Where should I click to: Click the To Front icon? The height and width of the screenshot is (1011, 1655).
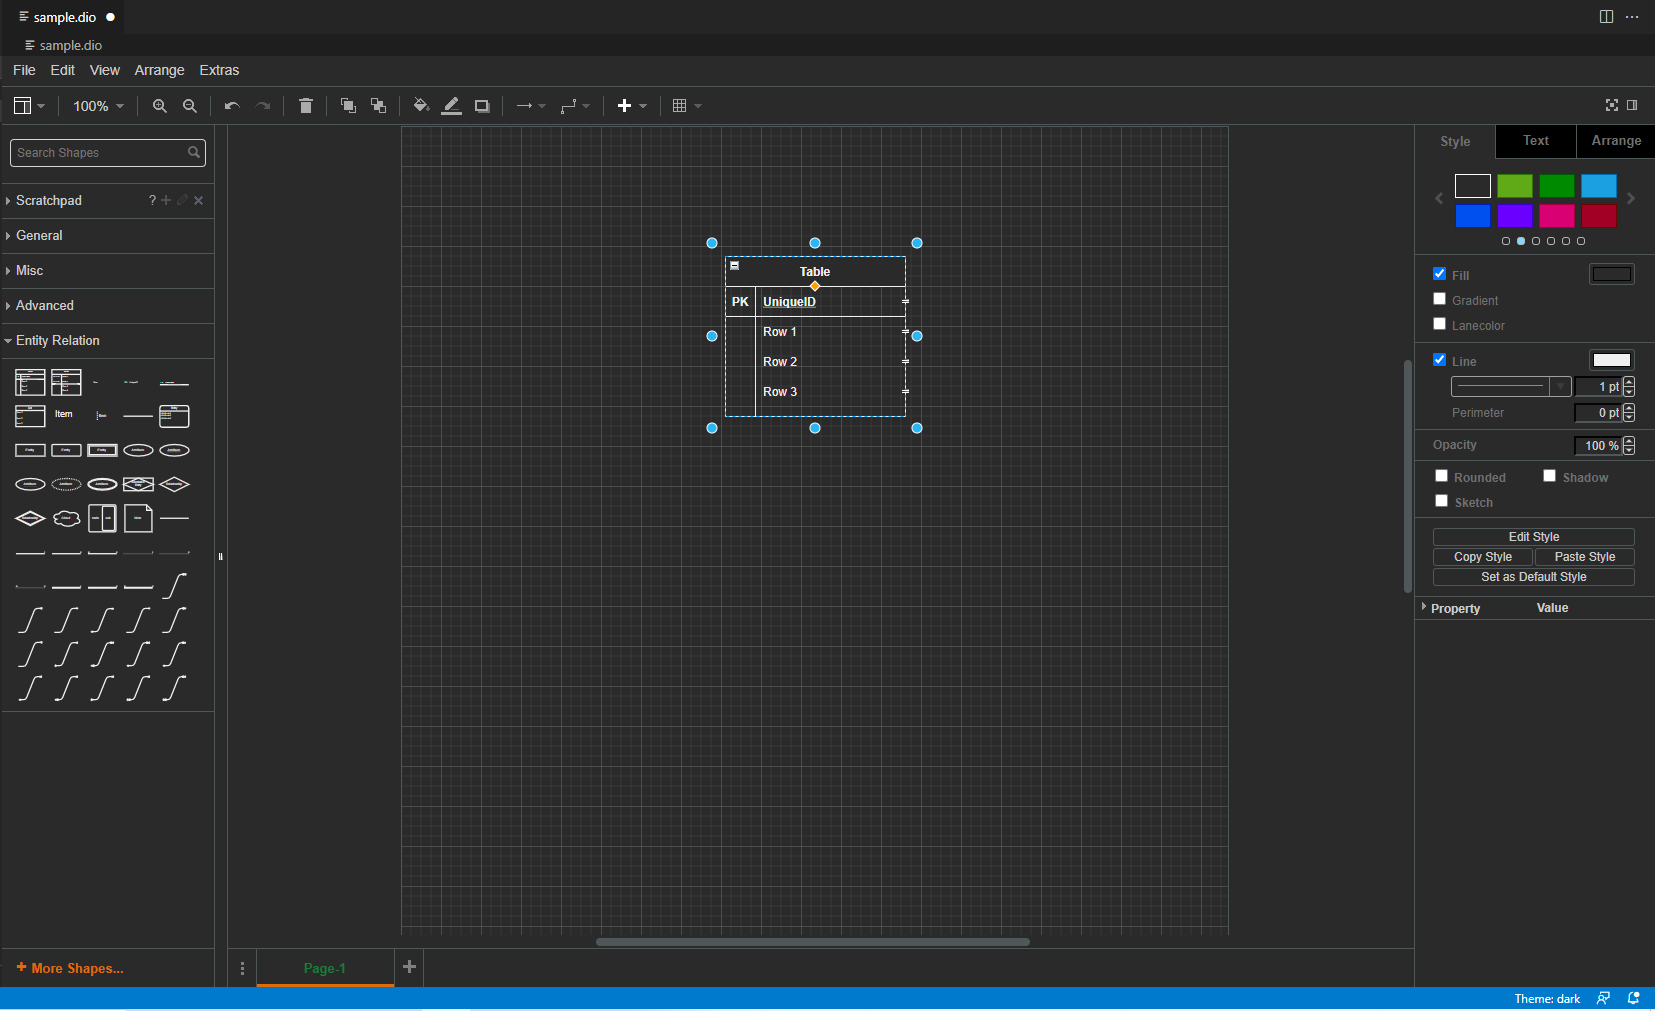coord(348,106)
